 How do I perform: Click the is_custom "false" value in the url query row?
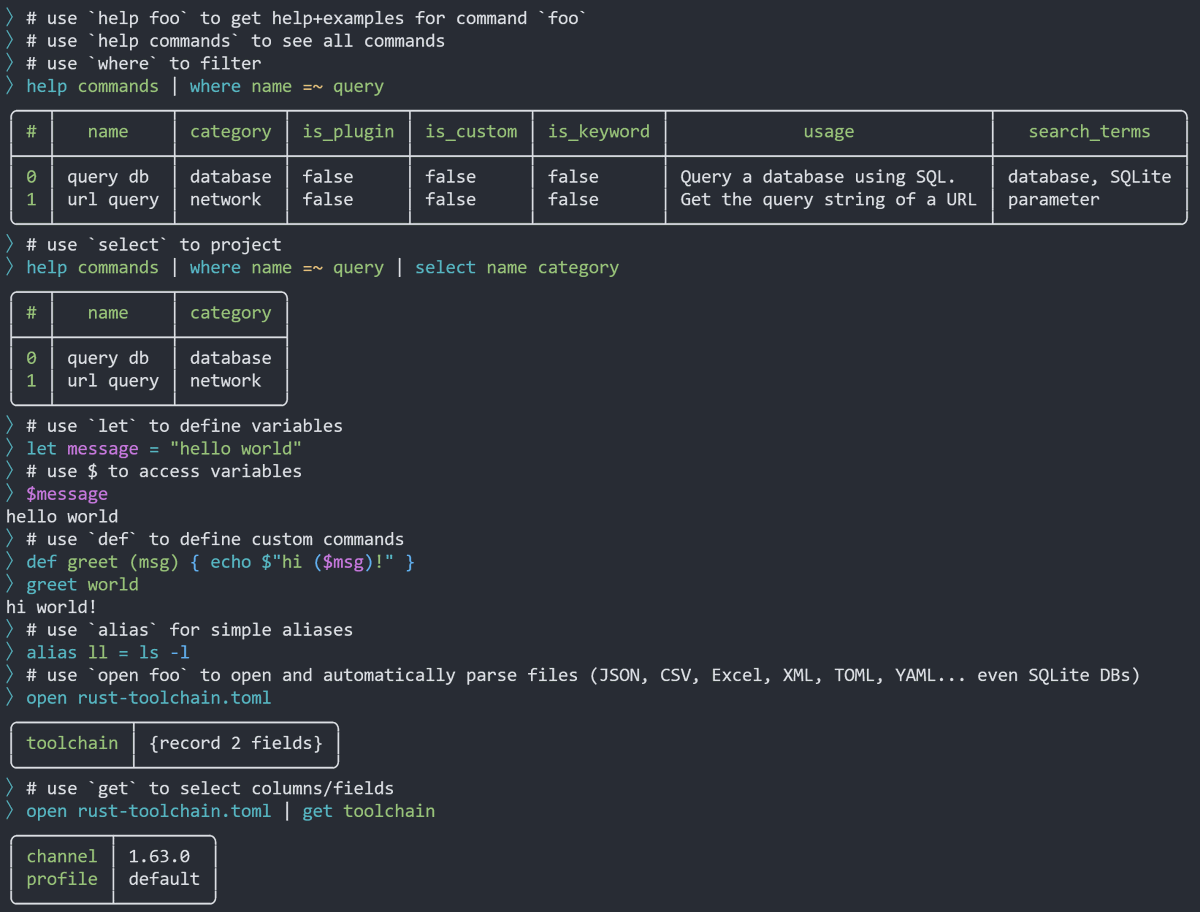coord(451,199)
